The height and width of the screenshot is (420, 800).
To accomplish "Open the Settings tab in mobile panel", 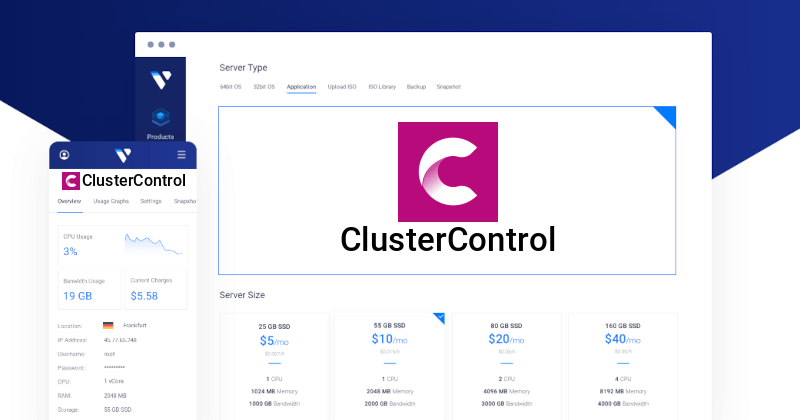I will pyautogui.click(x=150, y=201).
